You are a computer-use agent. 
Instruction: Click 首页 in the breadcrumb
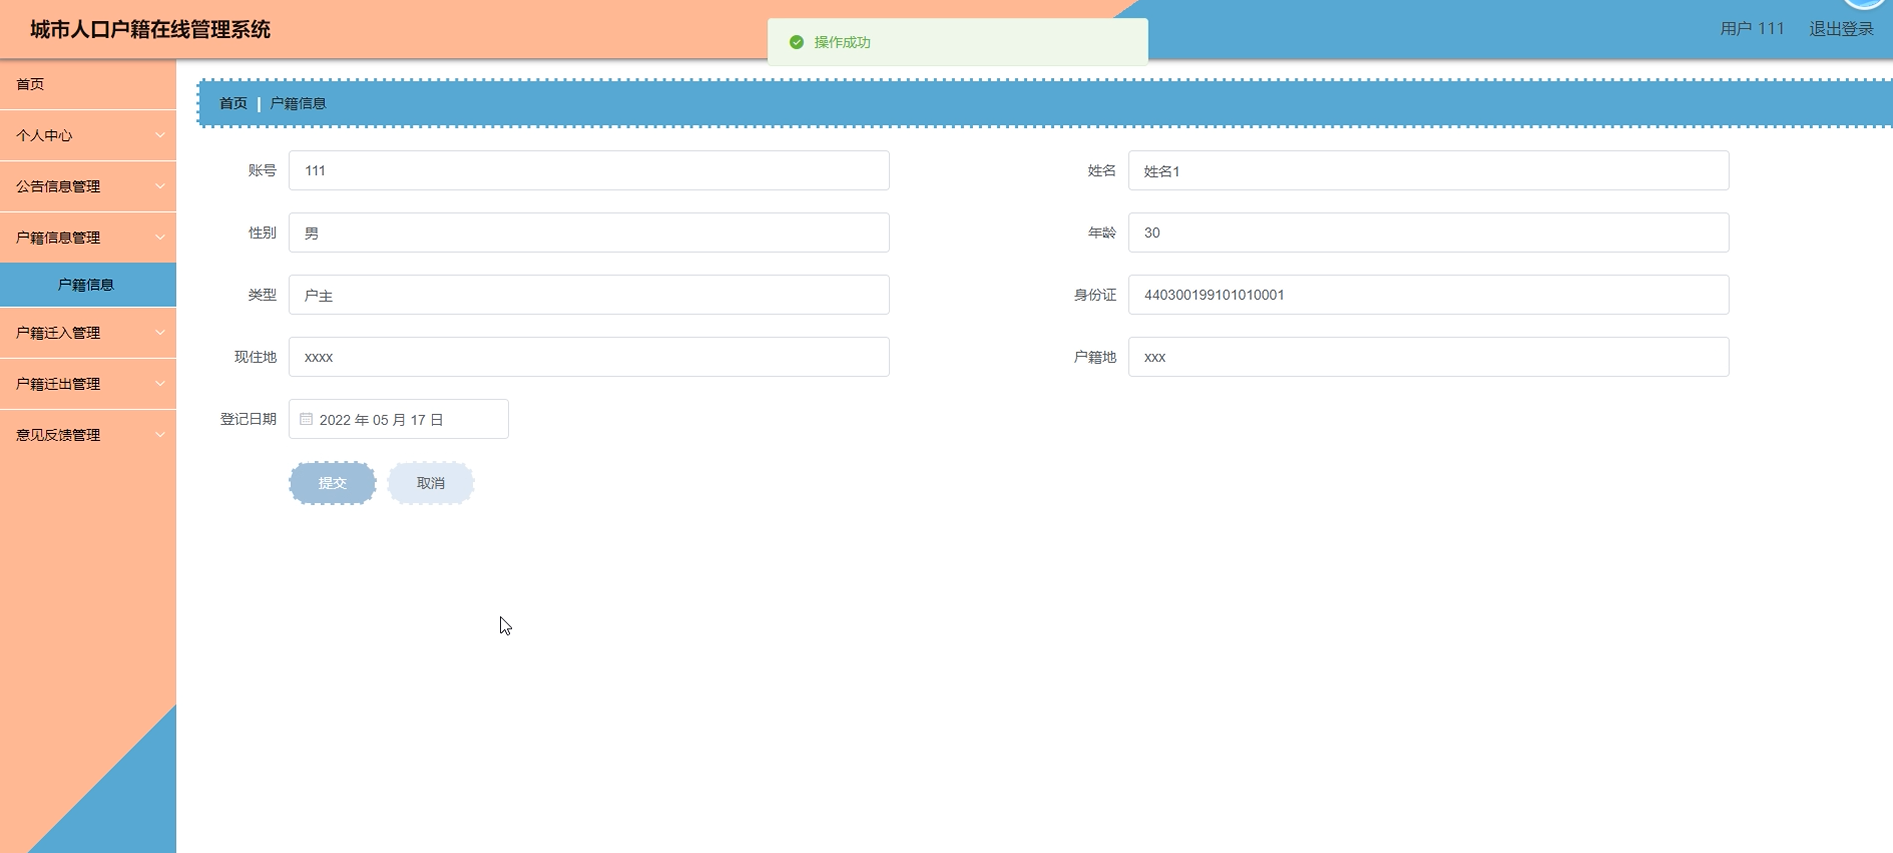[233, 103]
